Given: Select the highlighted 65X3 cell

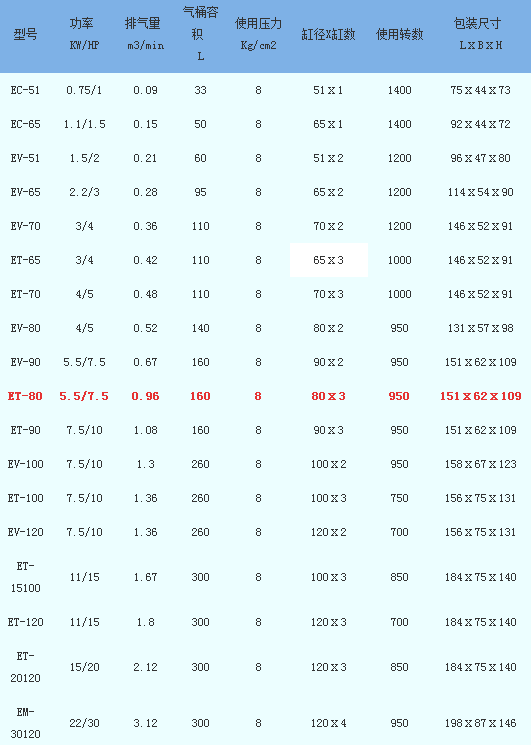Looking at the screenshot, I should tap(329, 260).
